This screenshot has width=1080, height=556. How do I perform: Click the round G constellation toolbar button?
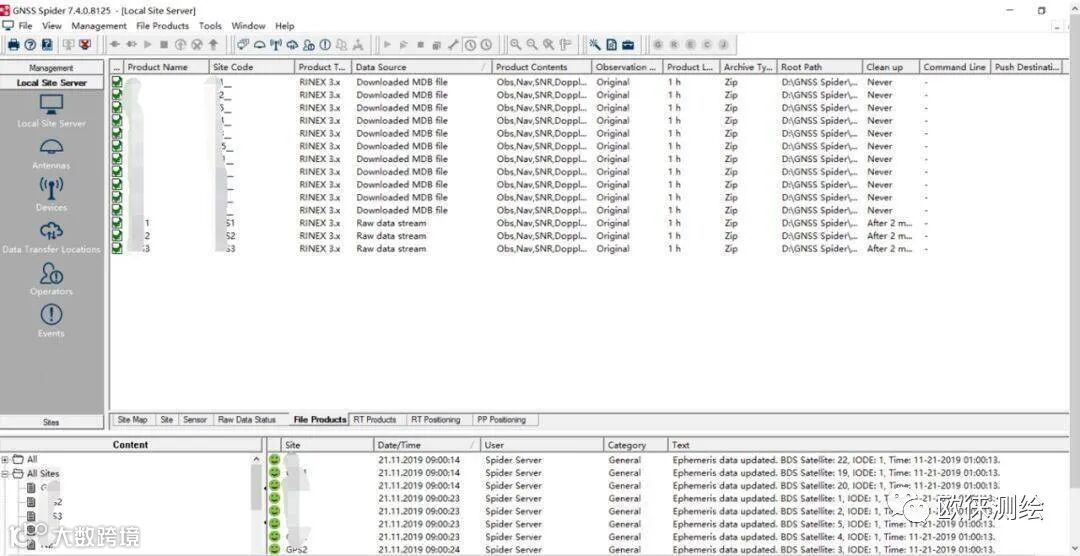[658, 45]
